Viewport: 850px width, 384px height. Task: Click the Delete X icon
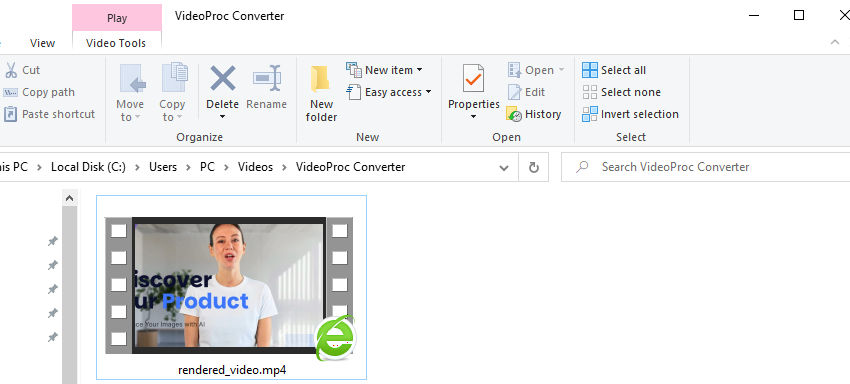click(223, 78)
